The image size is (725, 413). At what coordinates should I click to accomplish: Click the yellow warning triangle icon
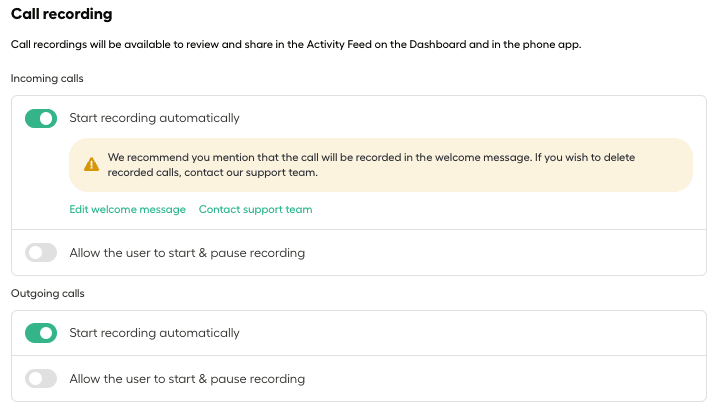coord(92,164)
